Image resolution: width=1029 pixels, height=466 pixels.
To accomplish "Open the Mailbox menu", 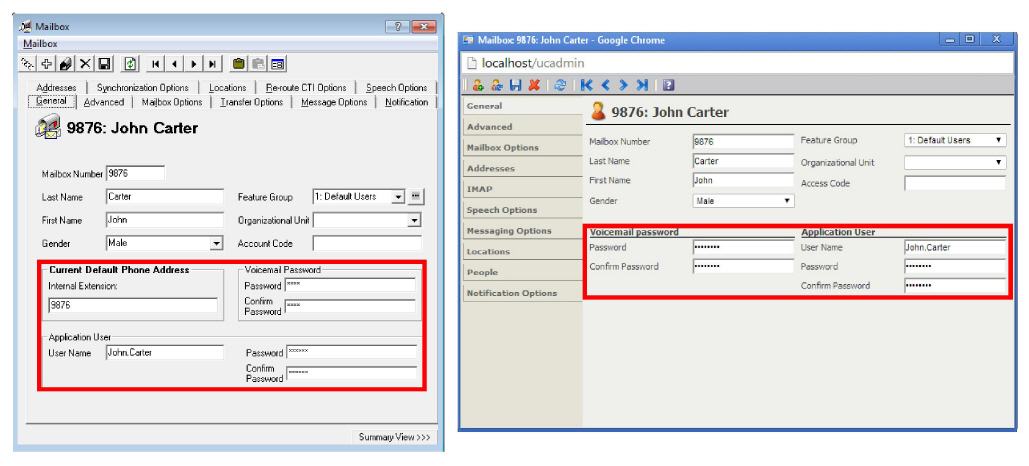I will pyautogui.click(x=40, y=44).
